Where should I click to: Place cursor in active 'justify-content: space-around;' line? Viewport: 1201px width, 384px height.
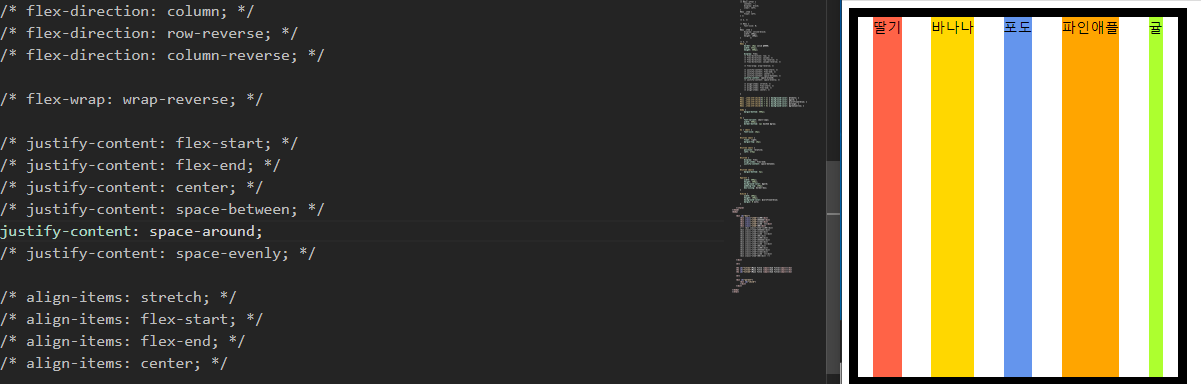[x=132, y=231]
